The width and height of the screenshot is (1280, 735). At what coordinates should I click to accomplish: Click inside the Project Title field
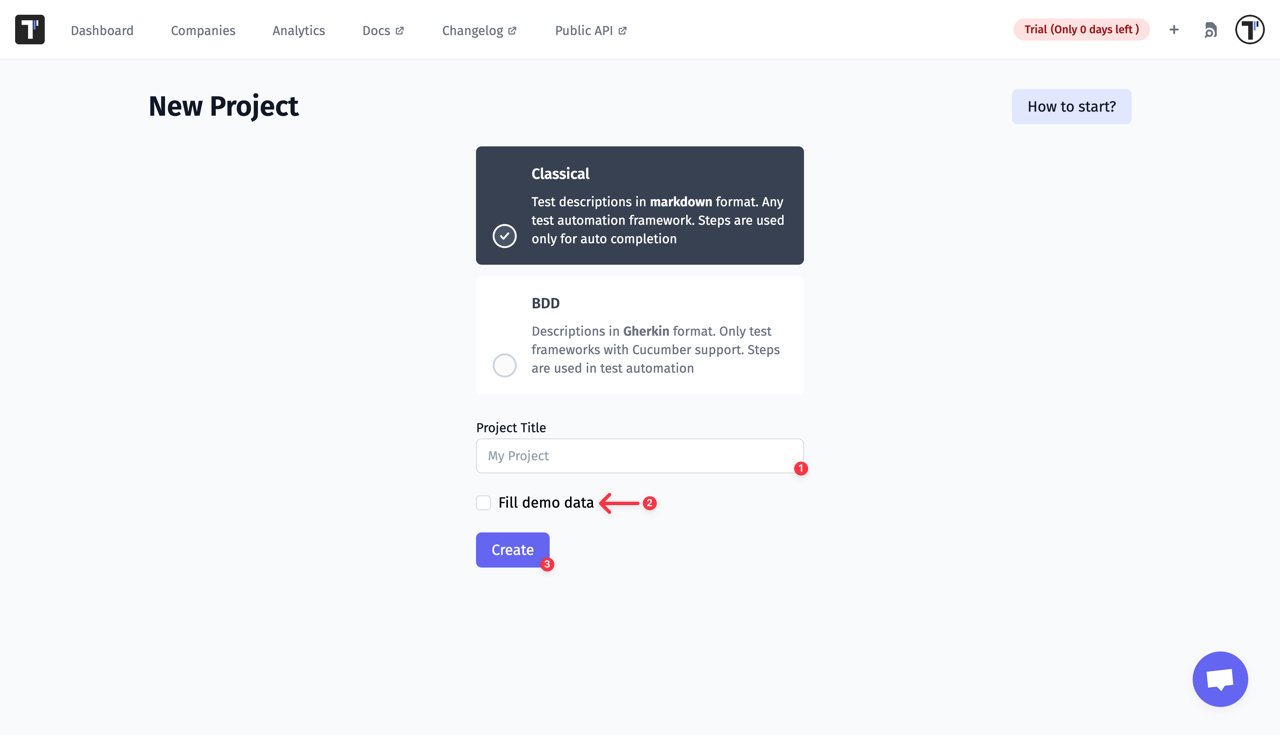(x=639, y=455)
